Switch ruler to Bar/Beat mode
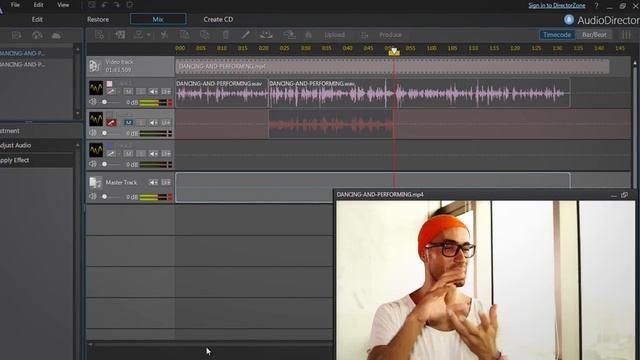Viewport: 640px width, 360px height. (x=594, y=35)
